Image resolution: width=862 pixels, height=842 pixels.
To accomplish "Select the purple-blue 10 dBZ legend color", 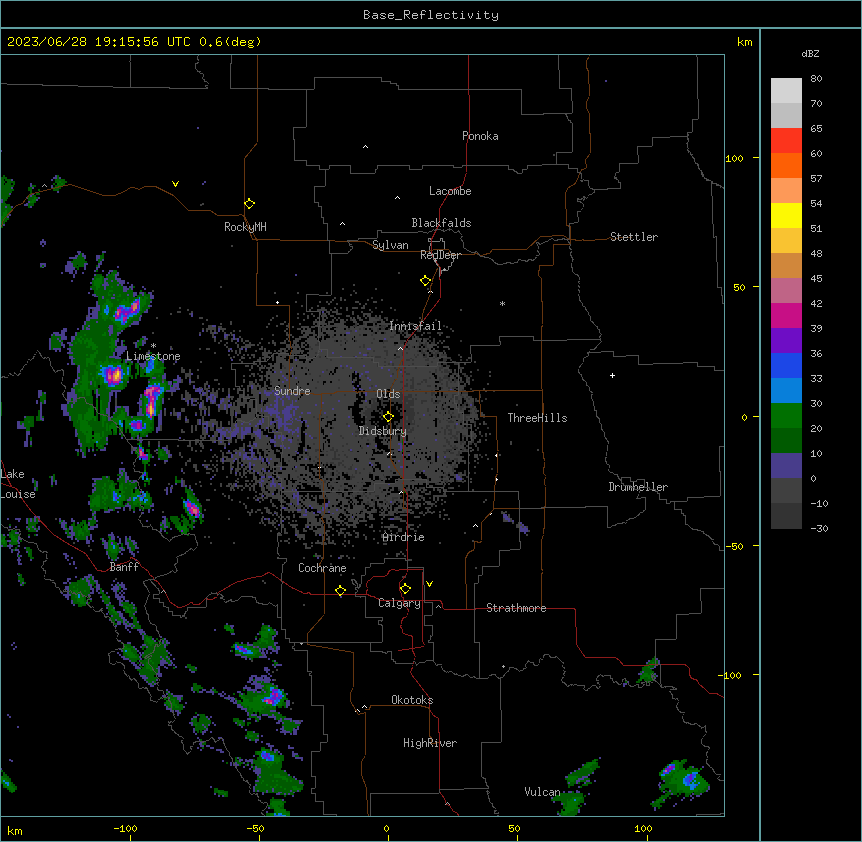I will (x=786, y=466).
